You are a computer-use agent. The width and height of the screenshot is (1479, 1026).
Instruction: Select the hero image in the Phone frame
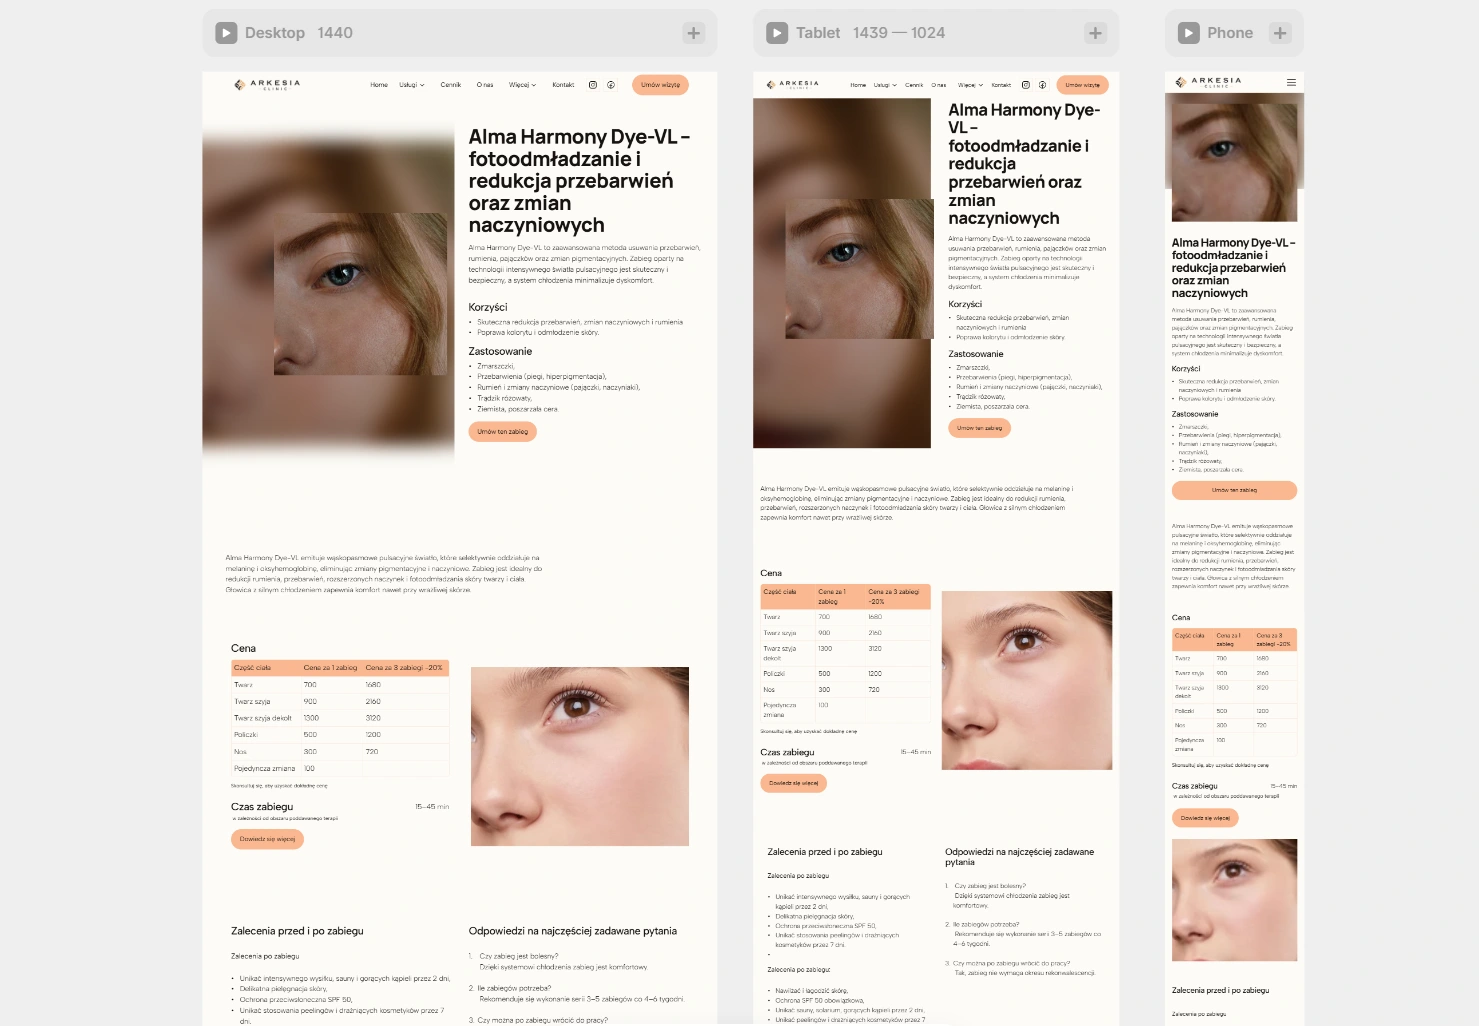[x=1234, y=161]
